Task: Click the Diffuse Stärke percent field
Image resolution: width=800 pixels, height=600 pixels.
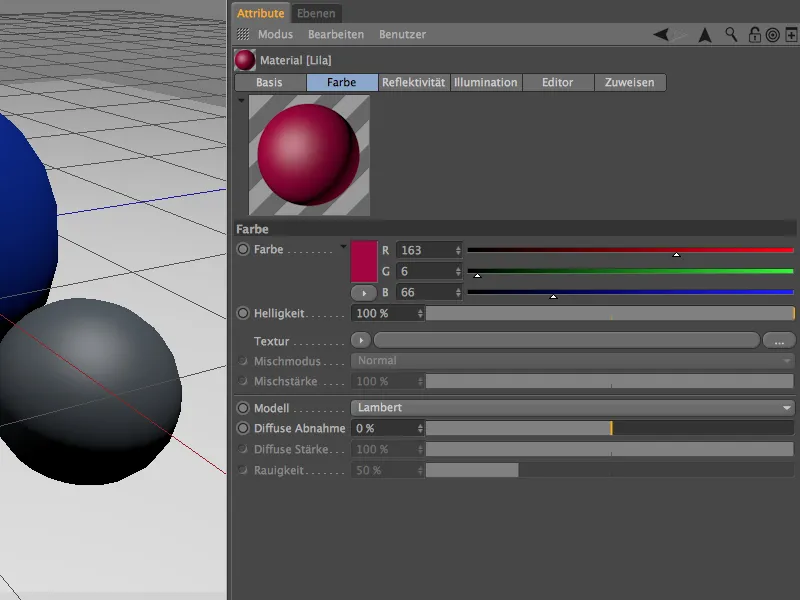Action: [384, 449]
